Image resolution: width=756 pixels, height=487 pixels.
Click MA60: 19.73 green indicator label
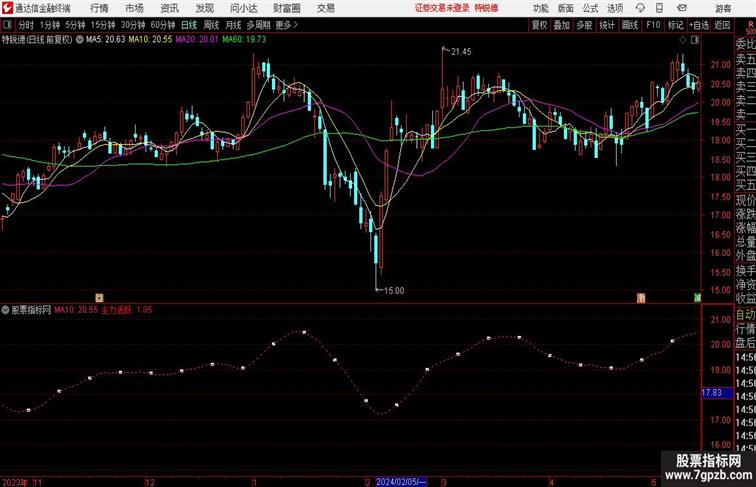click(244, 40)
